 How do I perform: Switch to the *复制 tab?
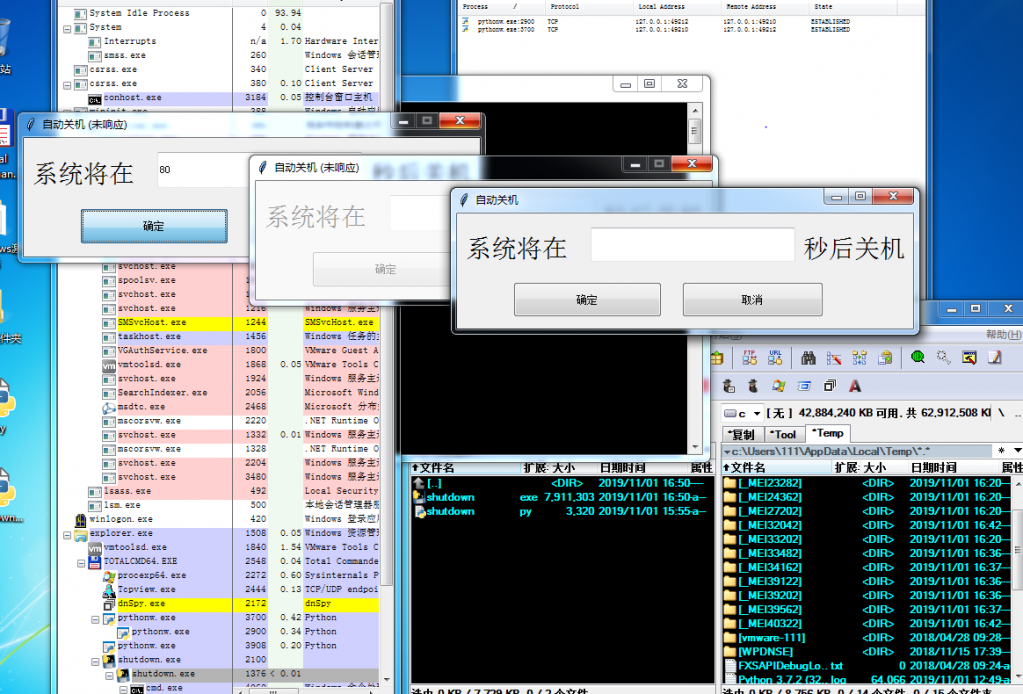point(742,434)
